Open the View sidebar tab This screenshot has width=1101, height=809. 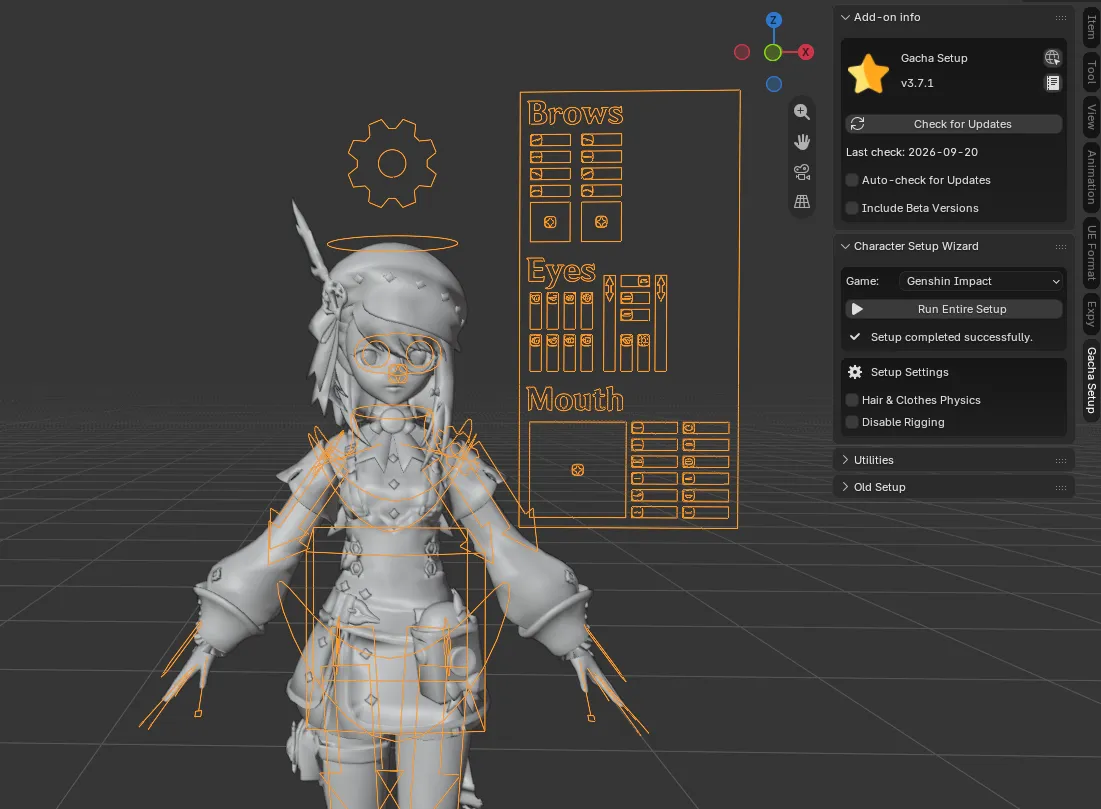[x=1091, y=116]
